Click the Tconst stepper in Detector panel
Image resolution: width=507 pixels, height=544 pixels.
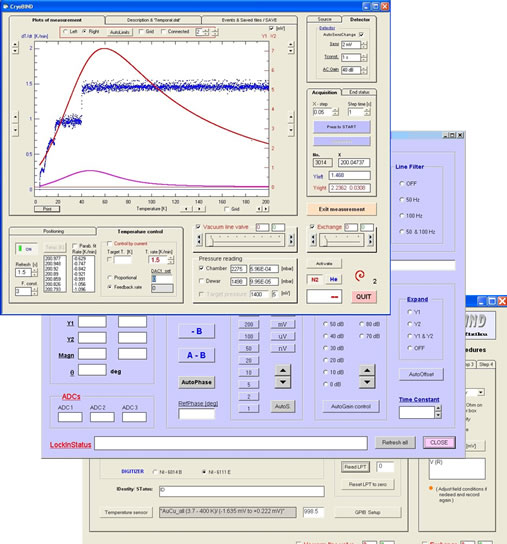click(x=364, y=57)
